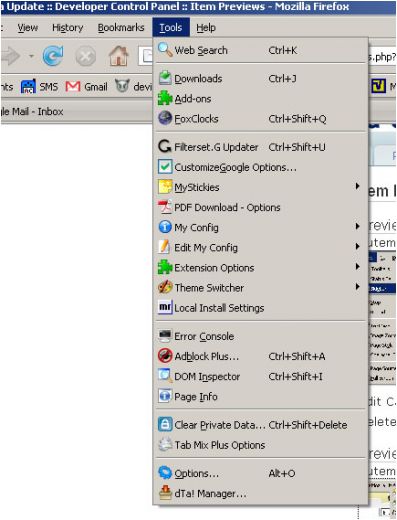The height and width of the screenshot is (520, 397).
Task: Click the MyStickies yellow note icon
Action: (x=165, y=187)
